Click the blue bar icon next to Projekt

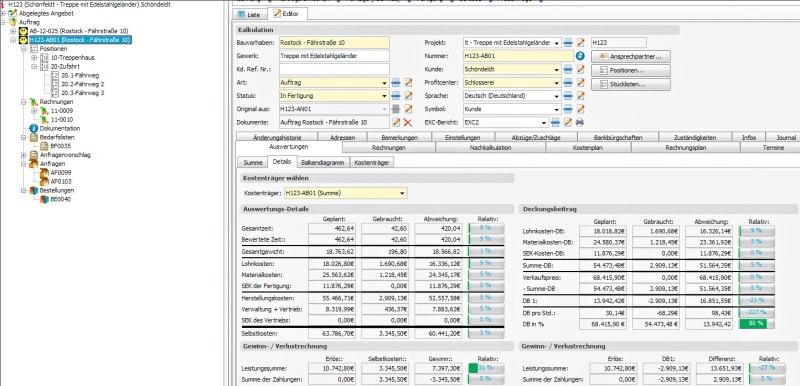pos(568,43)
